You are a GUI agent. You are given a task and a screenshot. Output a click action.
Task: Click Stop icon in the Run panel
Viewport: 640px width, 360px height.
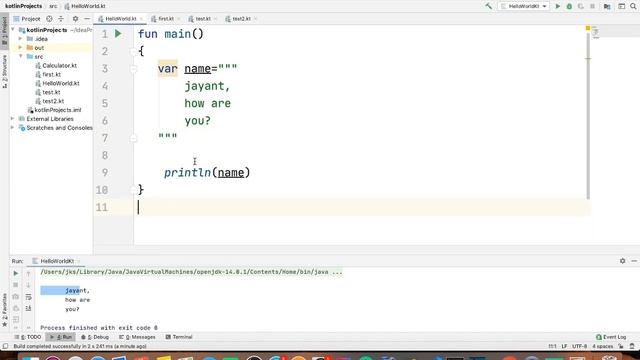click(x=16, y=285)
